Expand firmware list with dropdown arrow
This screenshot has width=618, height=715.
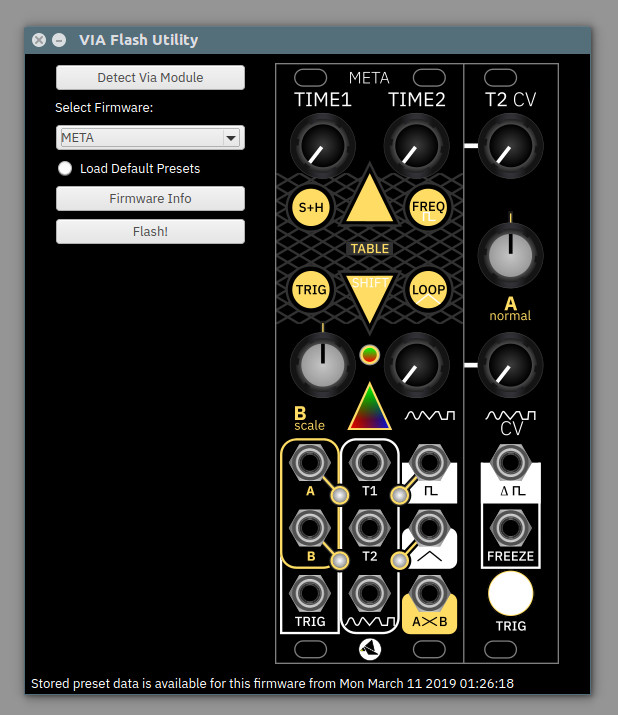231,137
